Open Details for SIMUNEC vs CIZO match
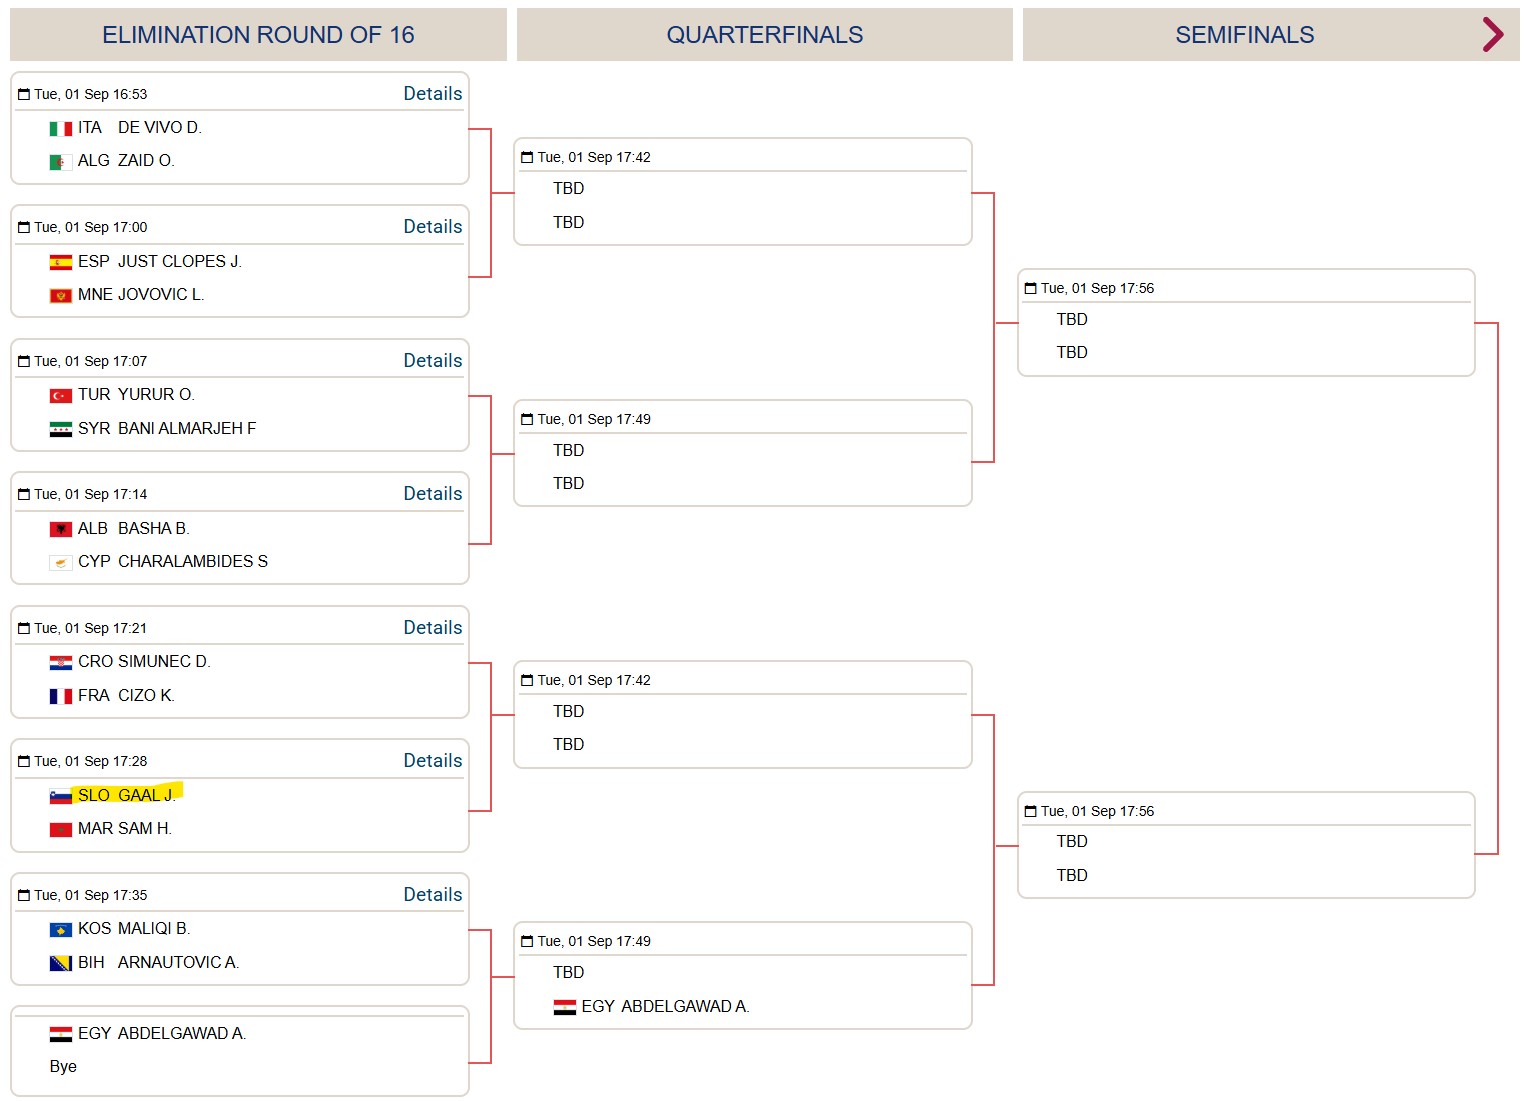1525x1101 pixels. tap(433, 627)
